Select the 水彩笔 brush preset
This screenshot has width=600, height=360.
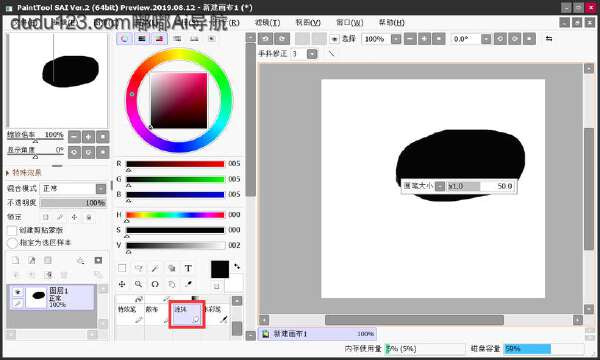click(216, 314)
